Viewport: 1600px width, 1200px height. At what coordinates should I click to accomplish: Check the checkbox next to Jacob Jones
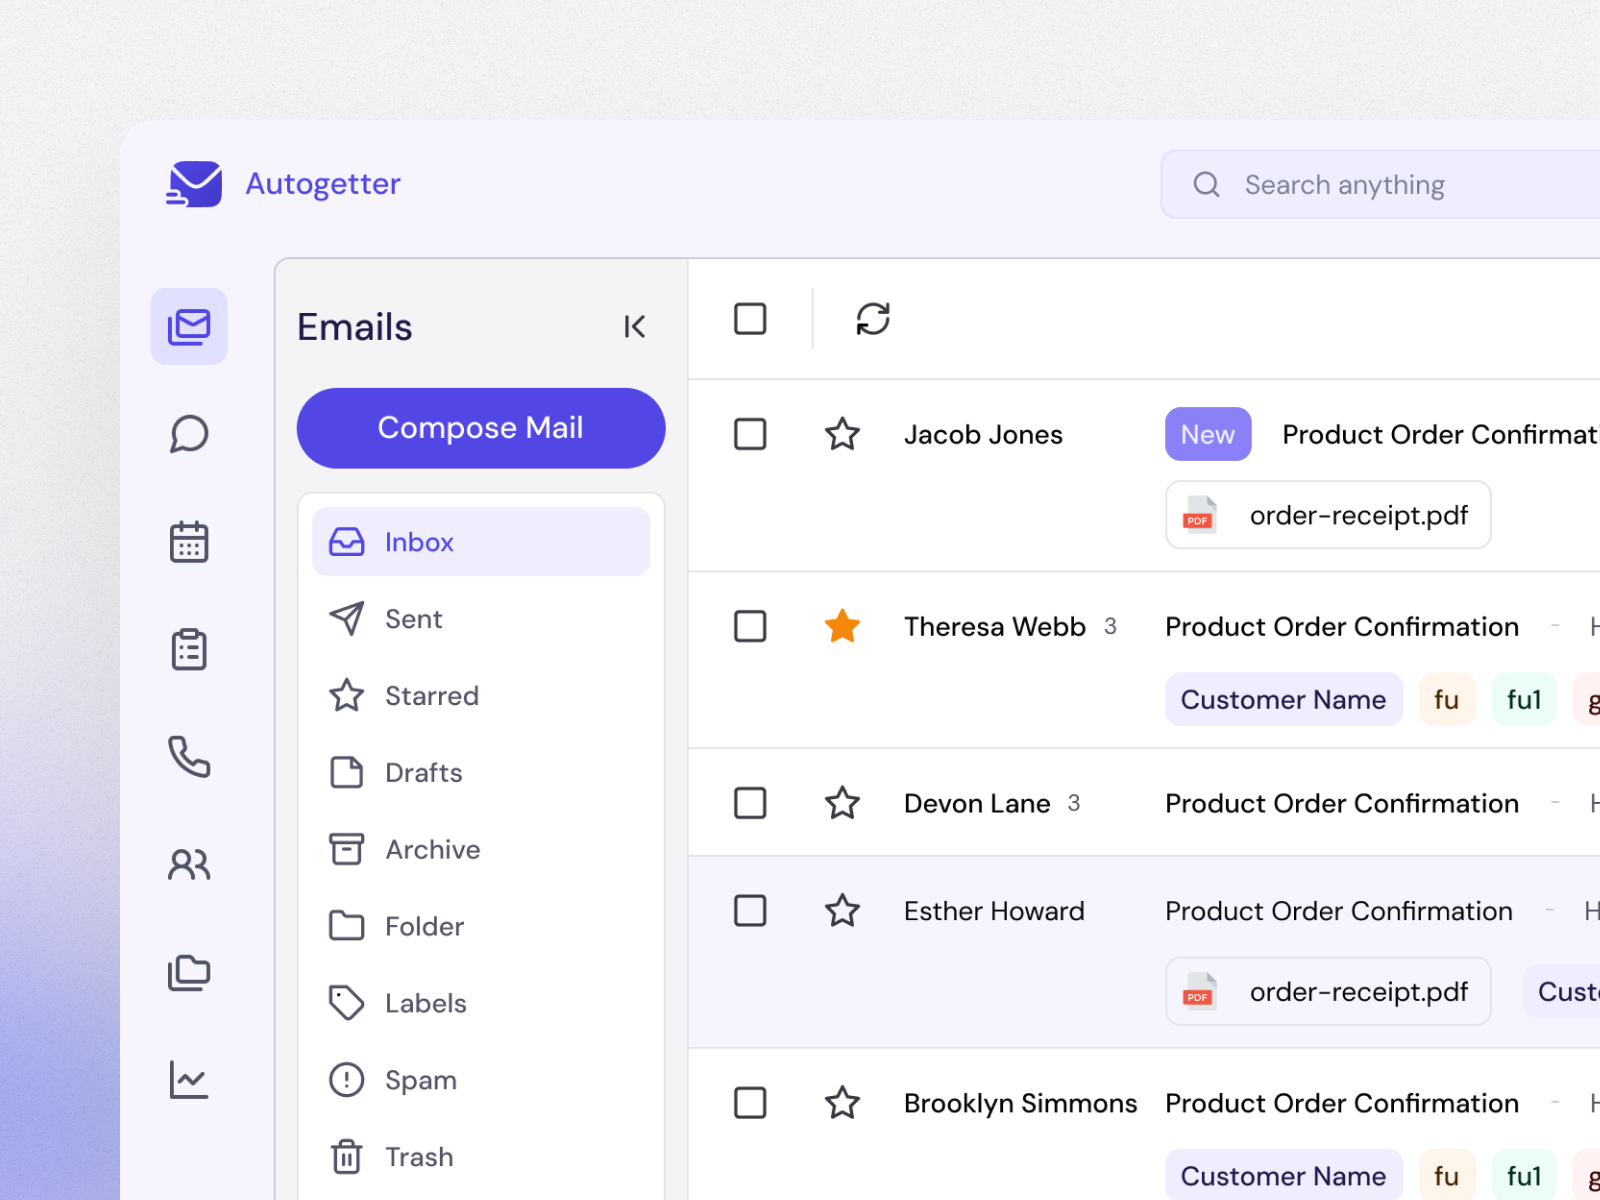[750, 434]
